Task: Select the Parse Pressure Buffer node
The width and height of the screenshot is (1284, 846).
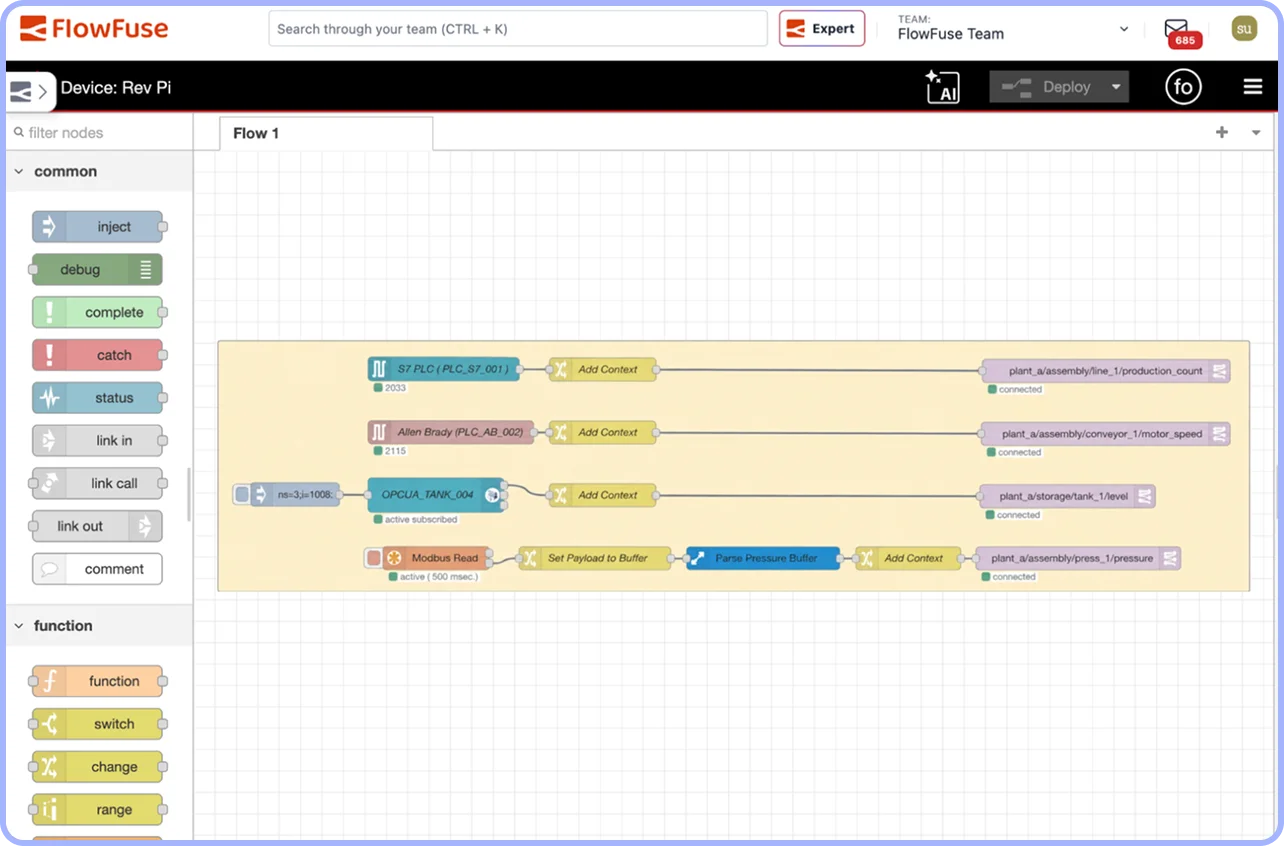Action: pos(763,558)
